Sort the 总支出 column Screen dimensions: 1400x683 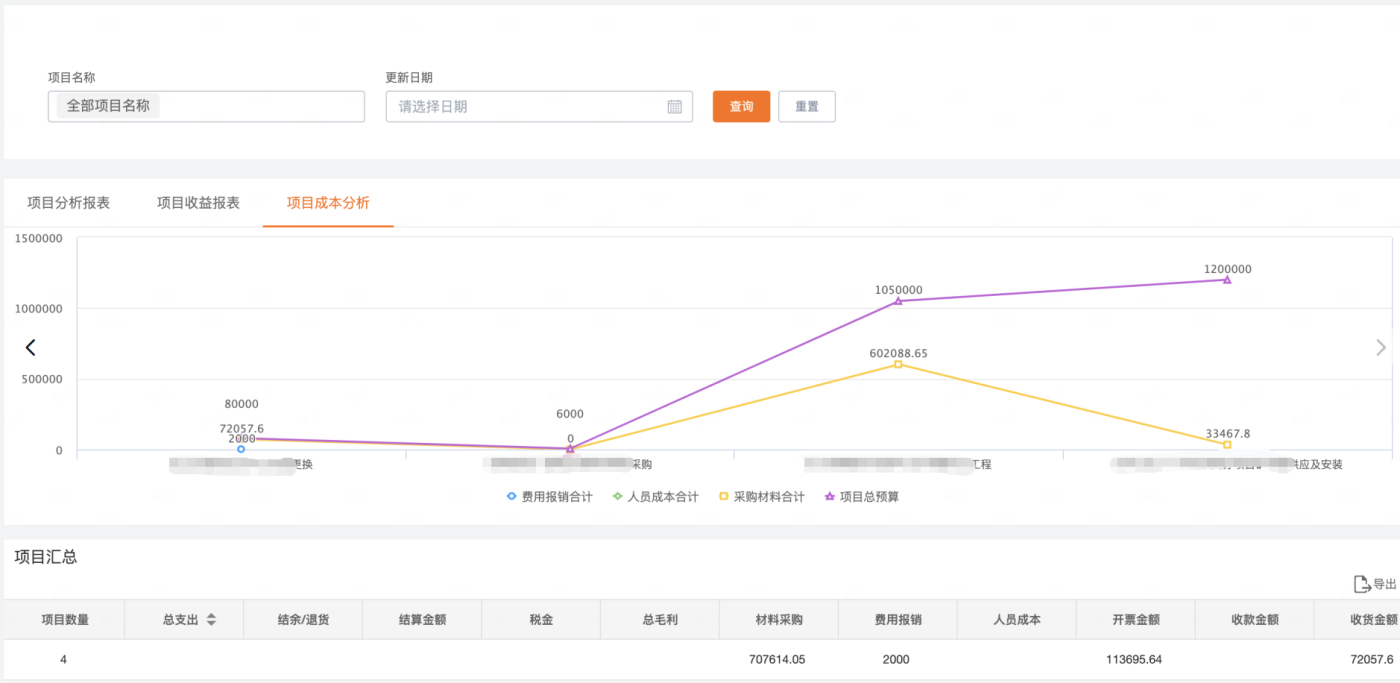click(211, 620)
